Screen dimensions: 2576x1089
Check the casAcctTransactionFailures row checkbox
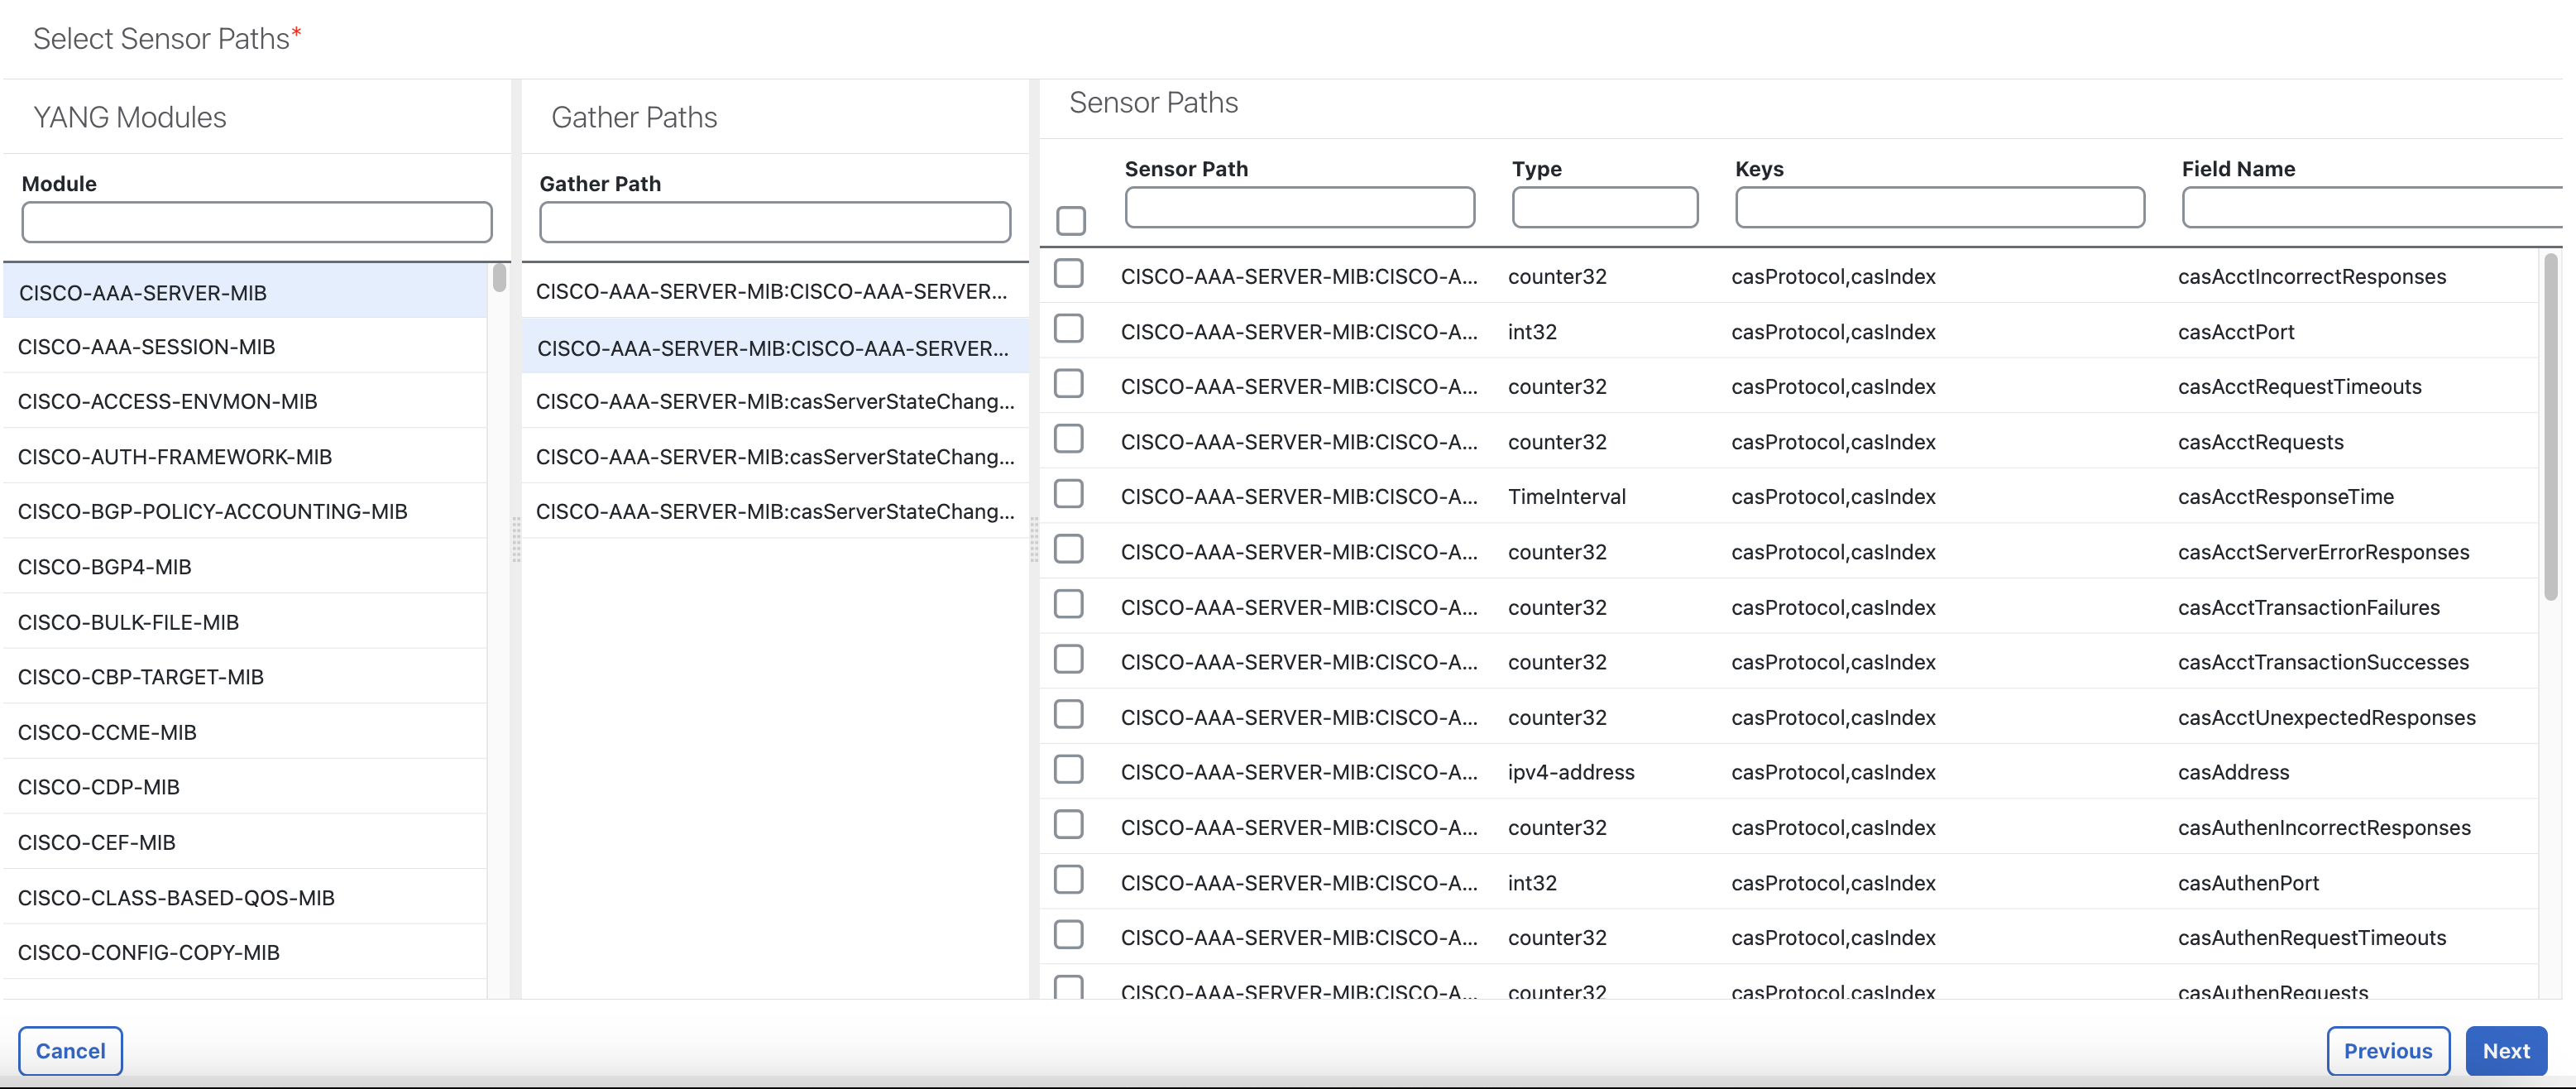tap(1069, 605)
